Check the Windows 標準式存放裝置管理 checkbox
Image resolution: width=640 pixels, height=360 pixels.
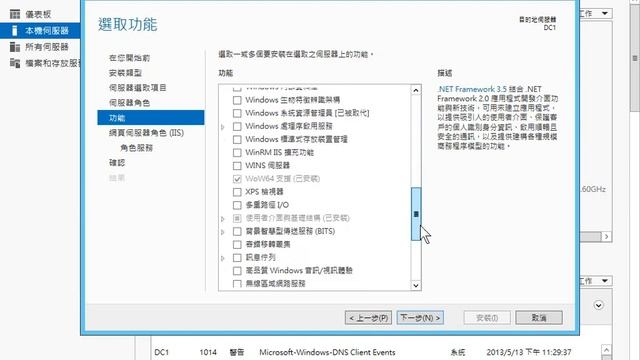(x=237, y=139)
